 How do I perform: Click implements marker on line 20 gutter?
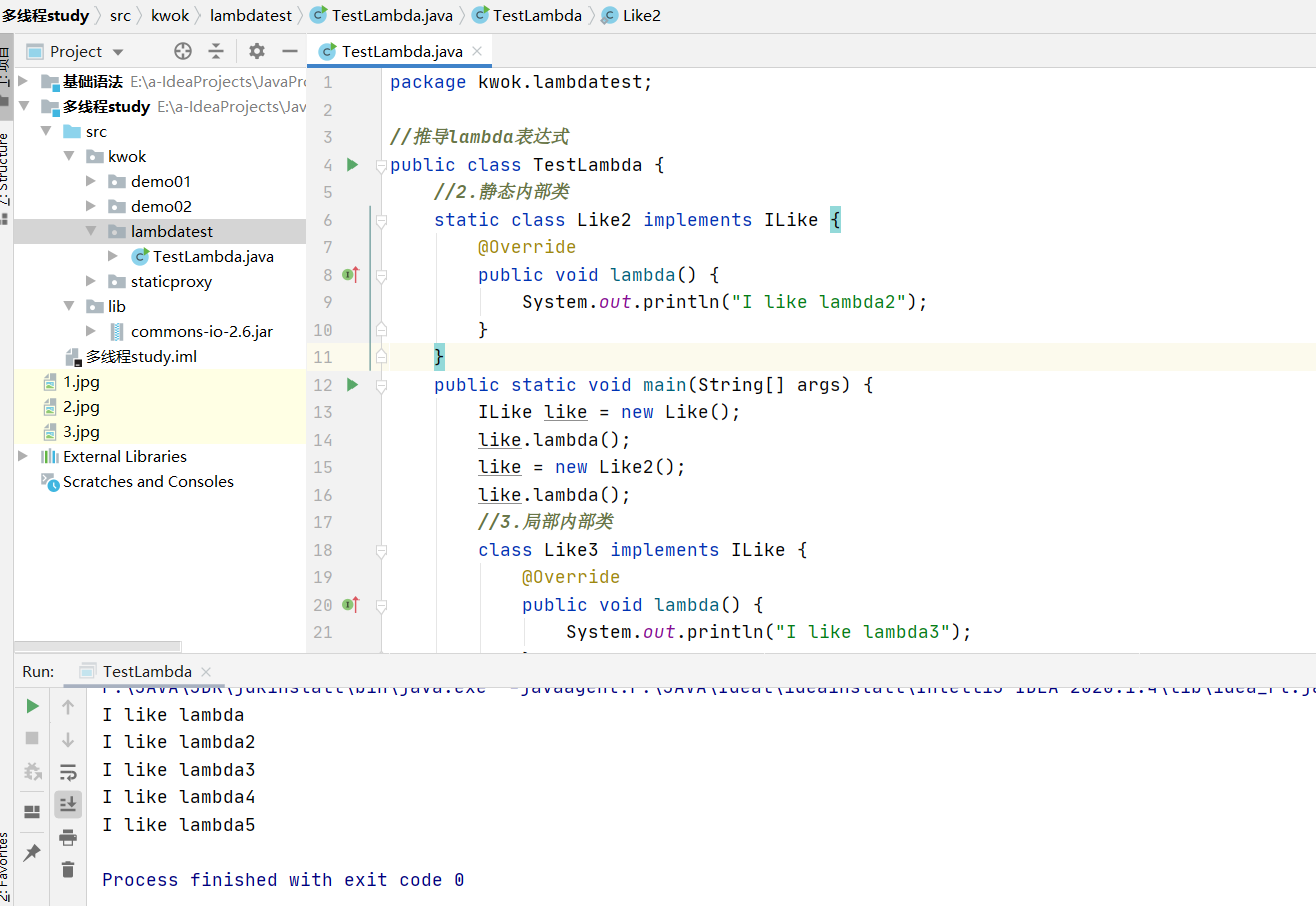pos(350,604)
